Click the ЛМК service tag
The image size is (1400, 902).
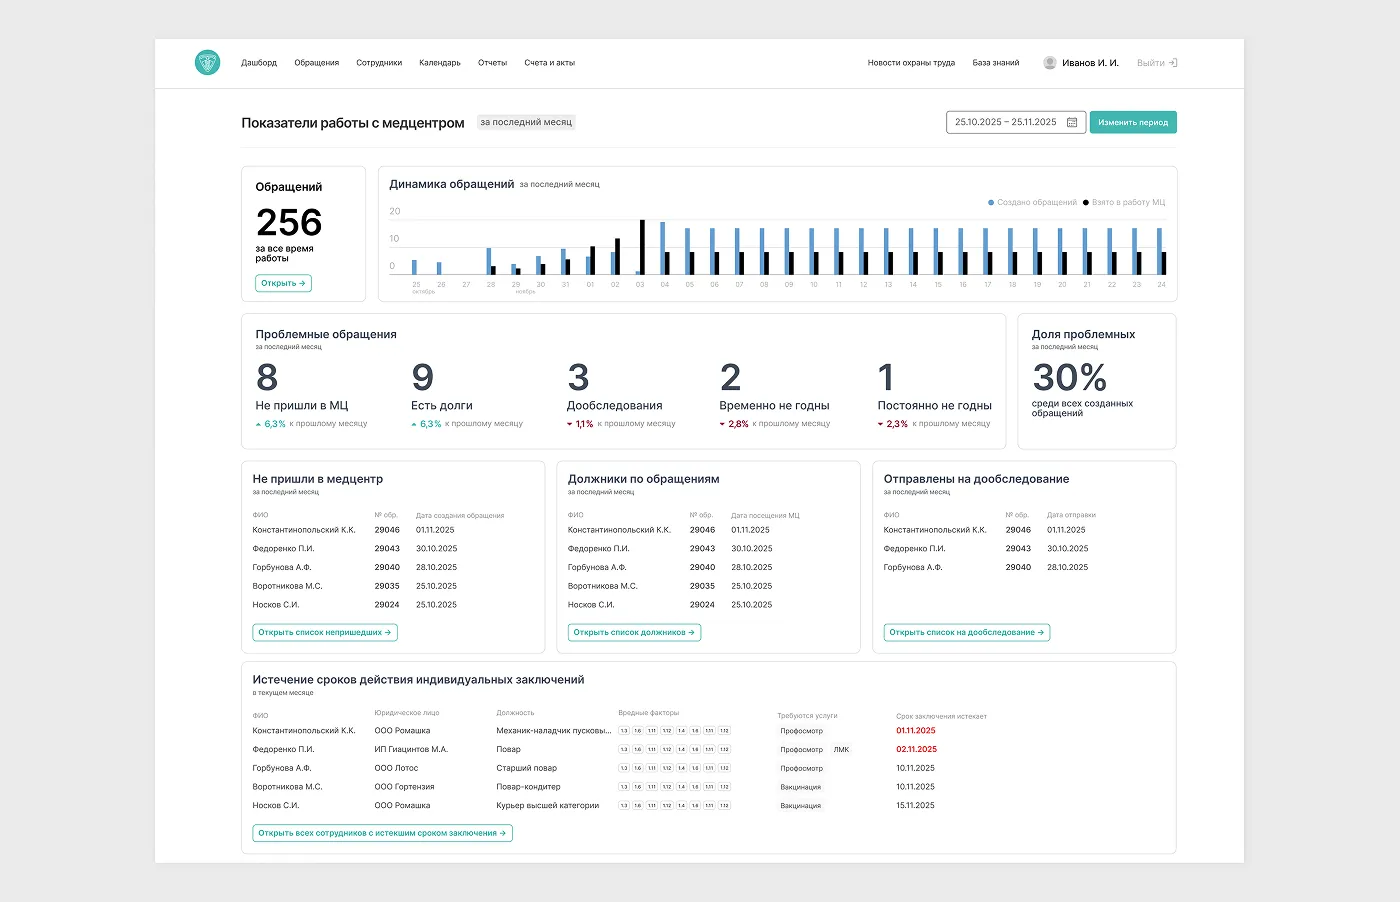pyautogui.click(x=841, y=749)
